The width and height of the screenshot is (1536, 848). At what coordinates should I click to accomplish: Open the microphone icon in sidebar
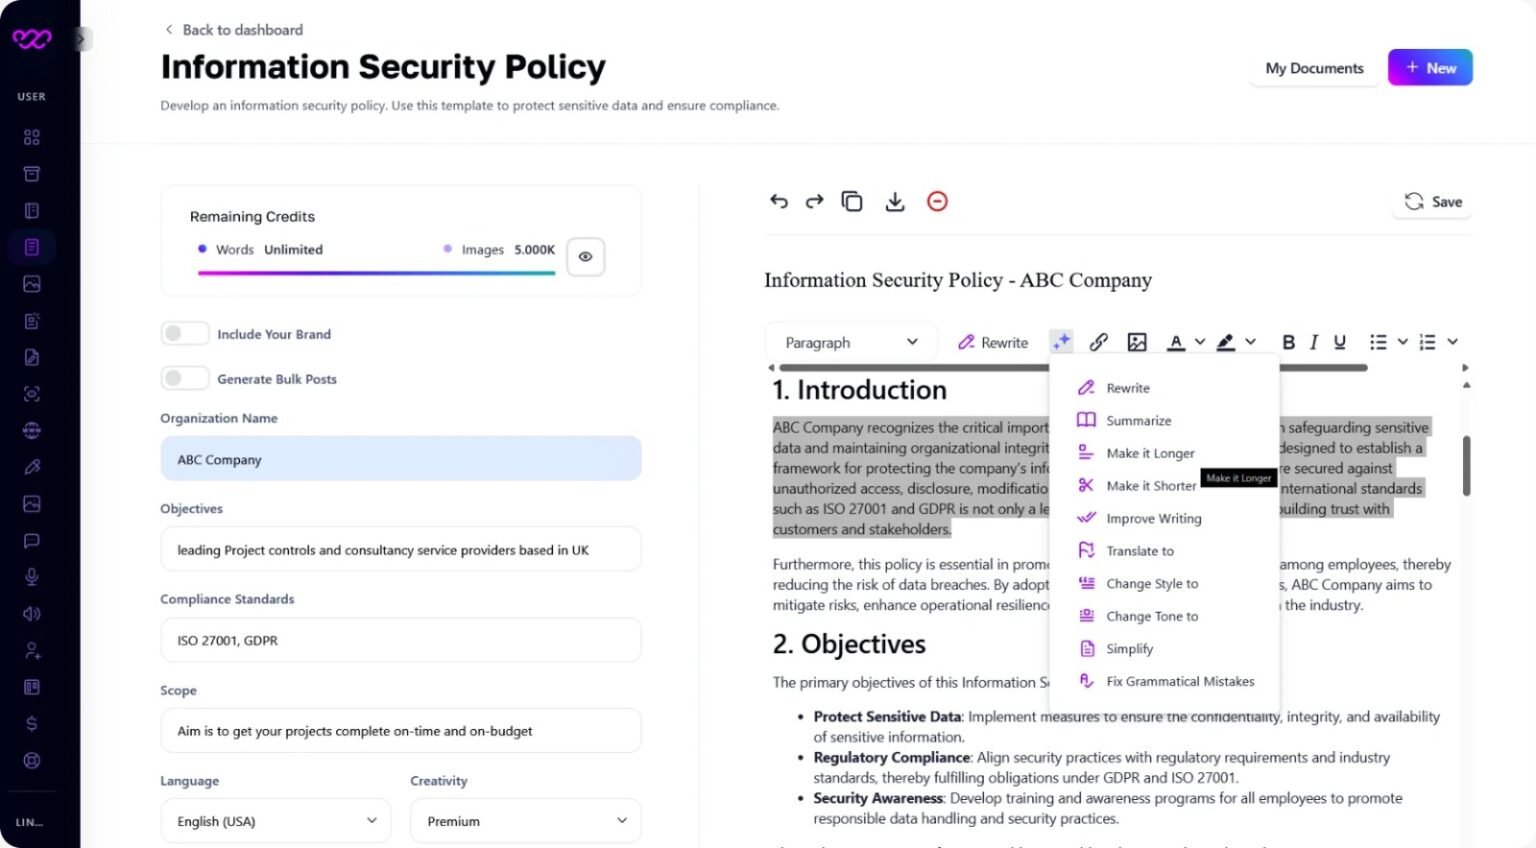click(32, 577)
